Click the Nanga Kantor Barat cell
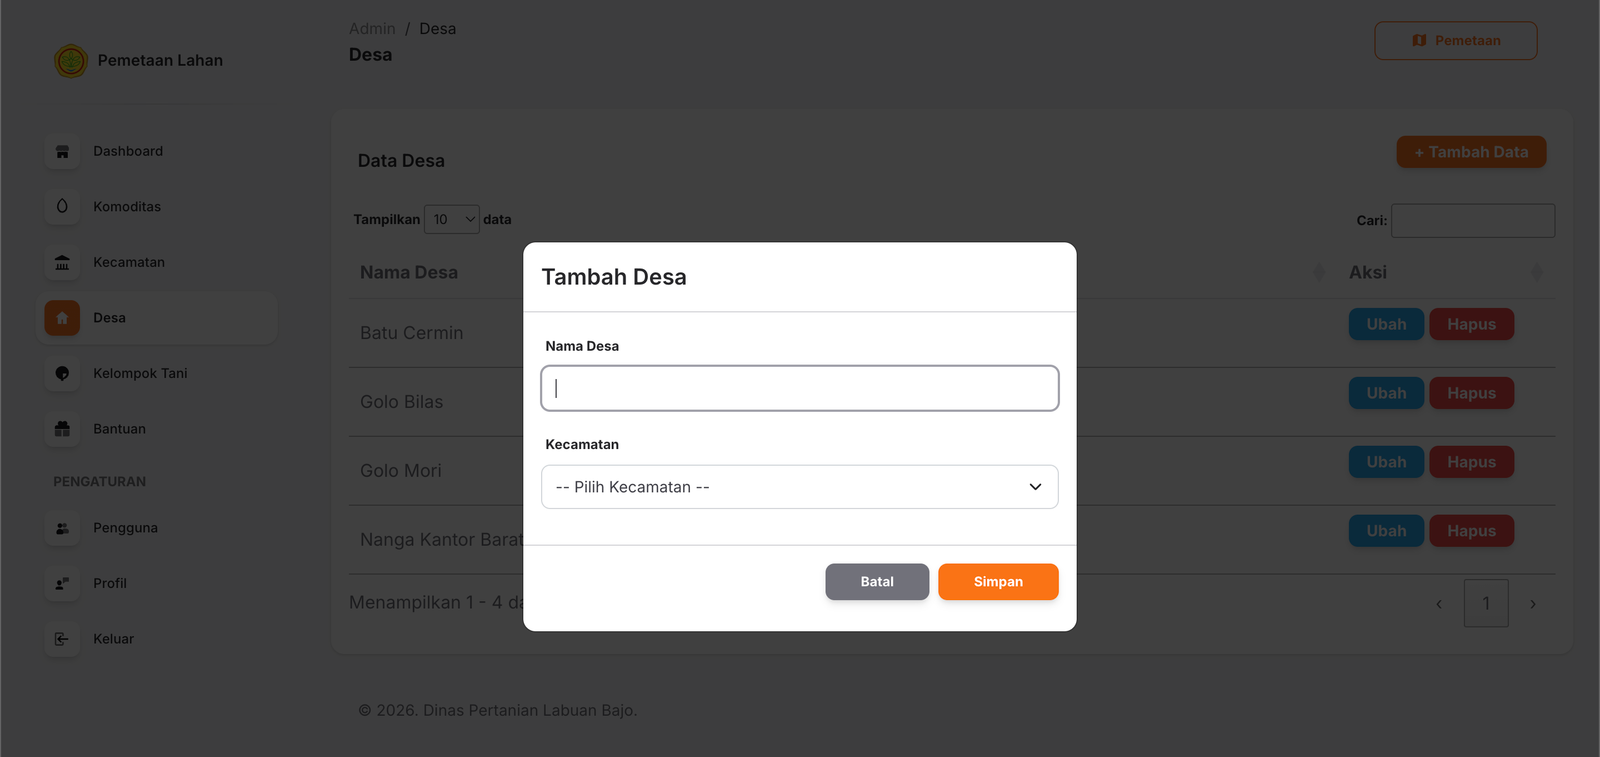This screenshot has height=757, width=1600. (441, 540)
